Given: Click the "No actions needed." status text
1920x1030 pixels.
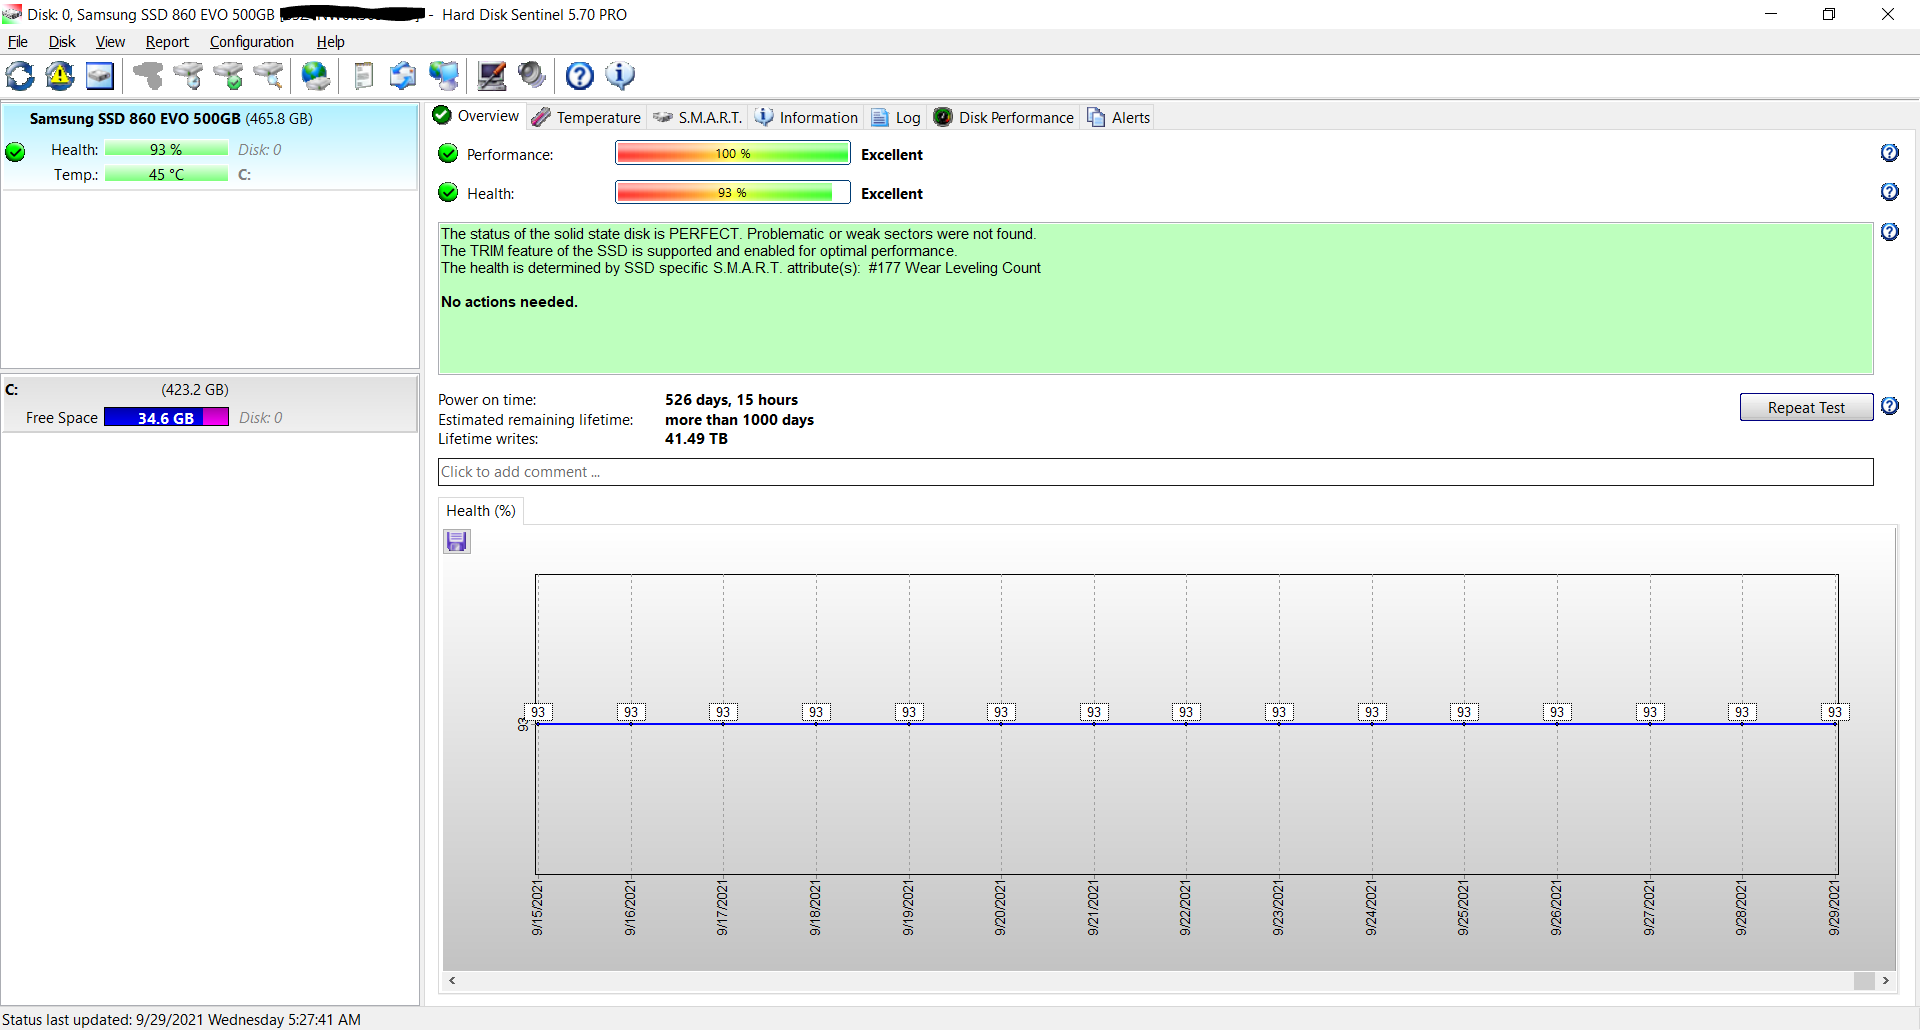Looking at the screenshot, I should 509,302.
